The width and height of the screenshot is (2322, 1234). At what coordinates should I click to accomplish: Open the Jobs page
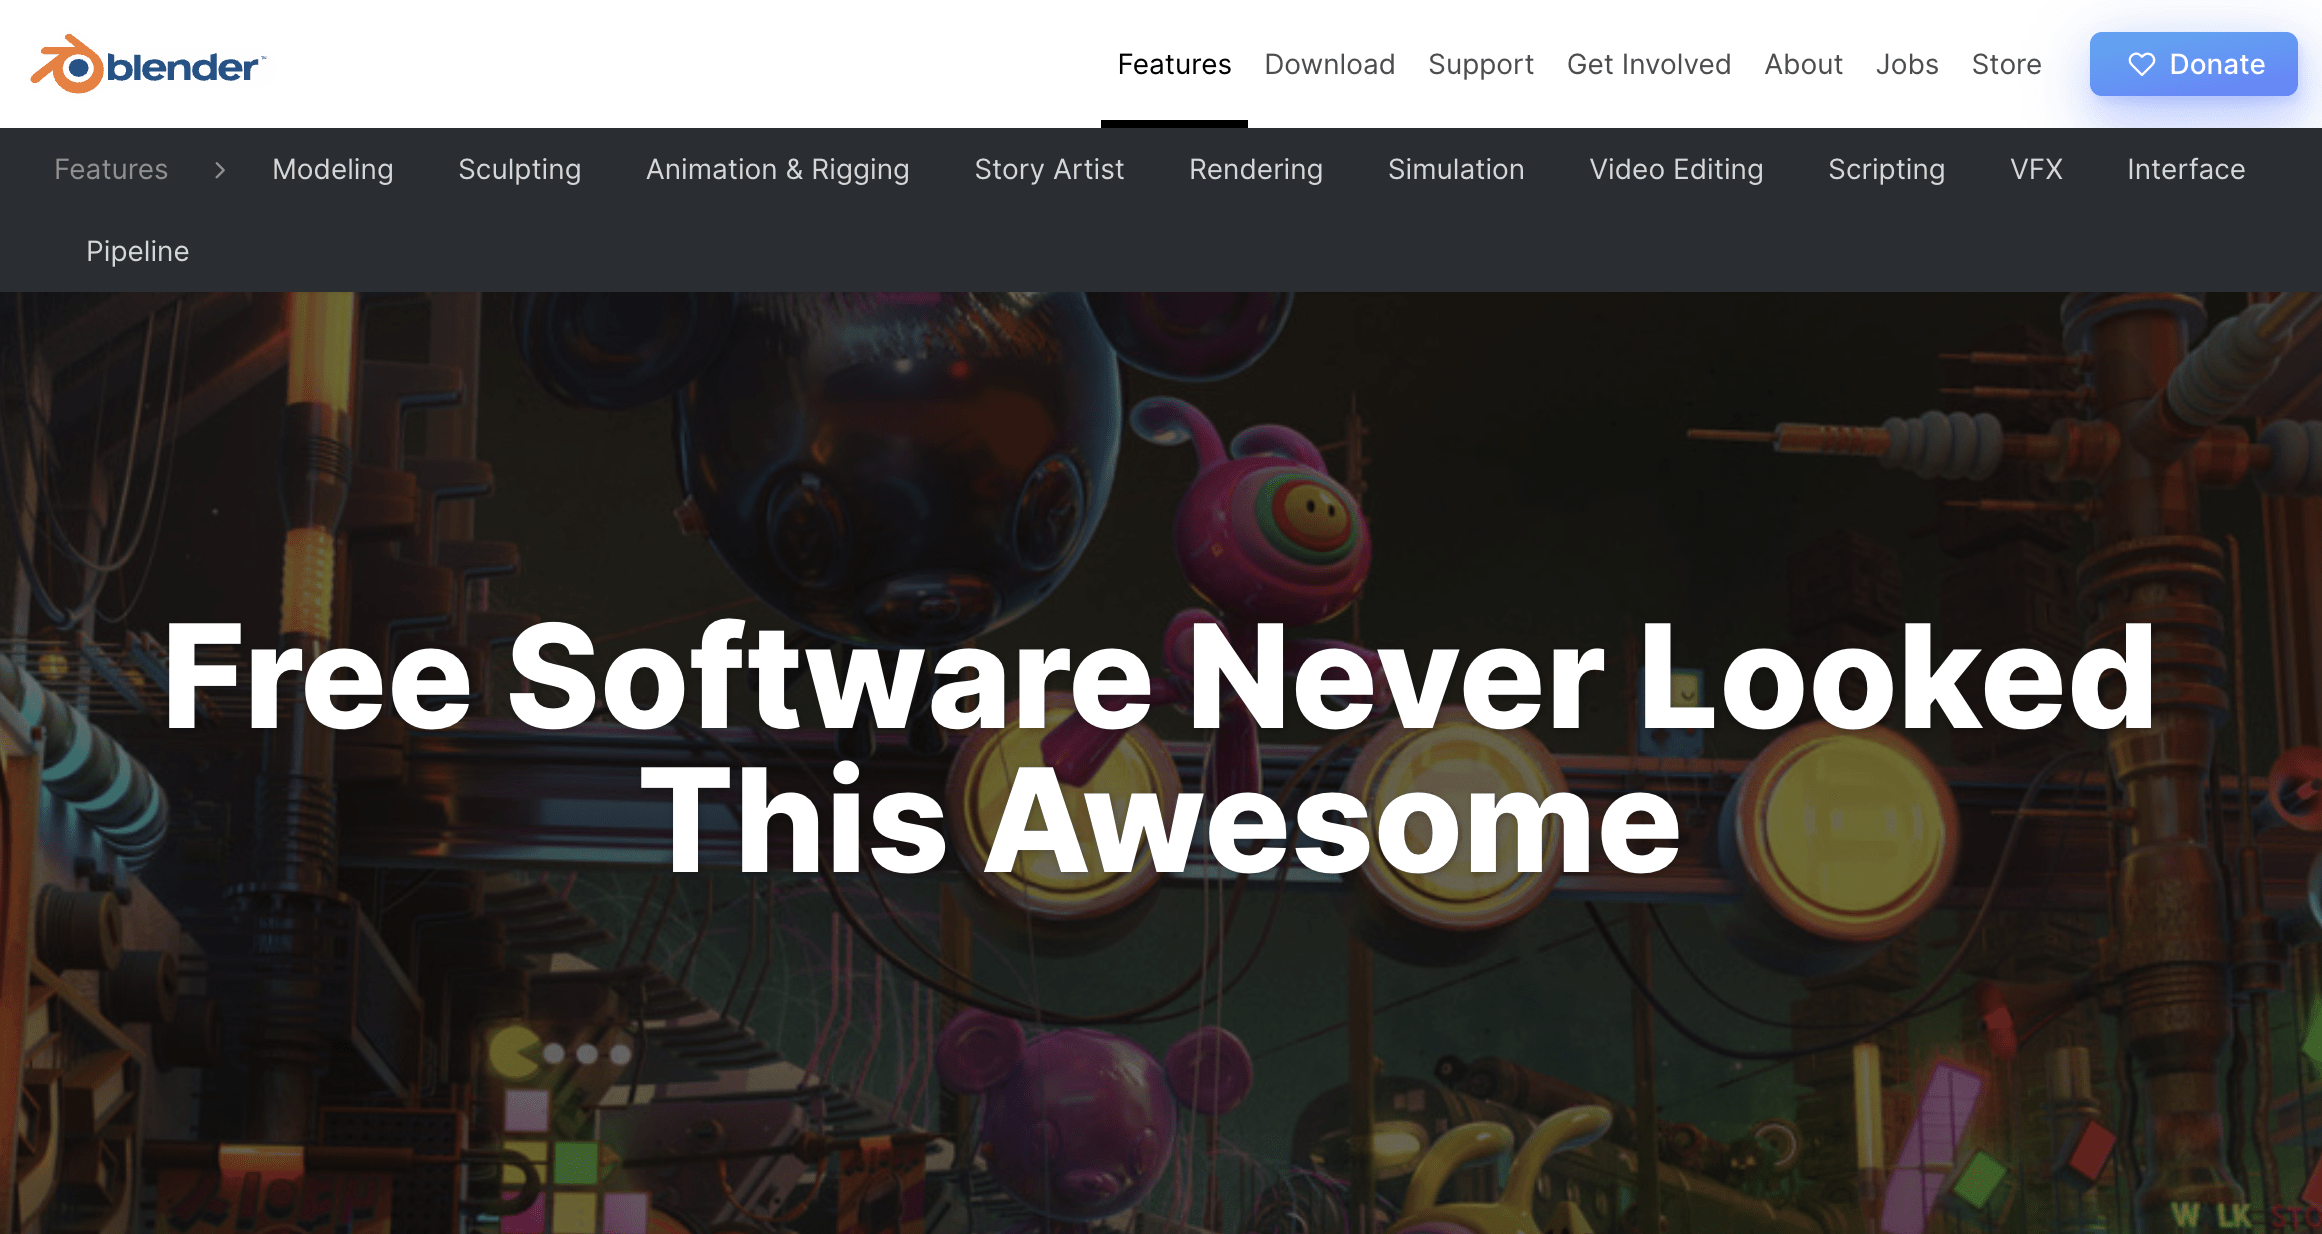point(1906,64)
